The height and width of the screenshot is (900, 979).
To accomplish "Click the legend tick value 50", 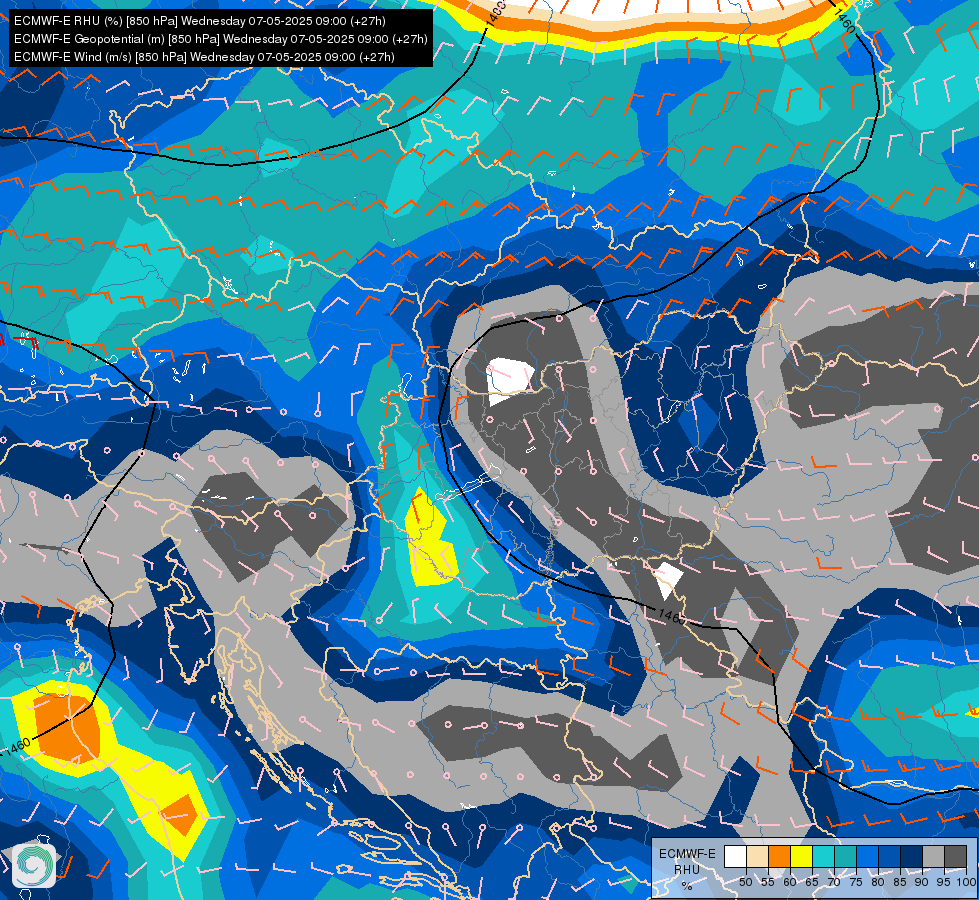I will (745, 882).
